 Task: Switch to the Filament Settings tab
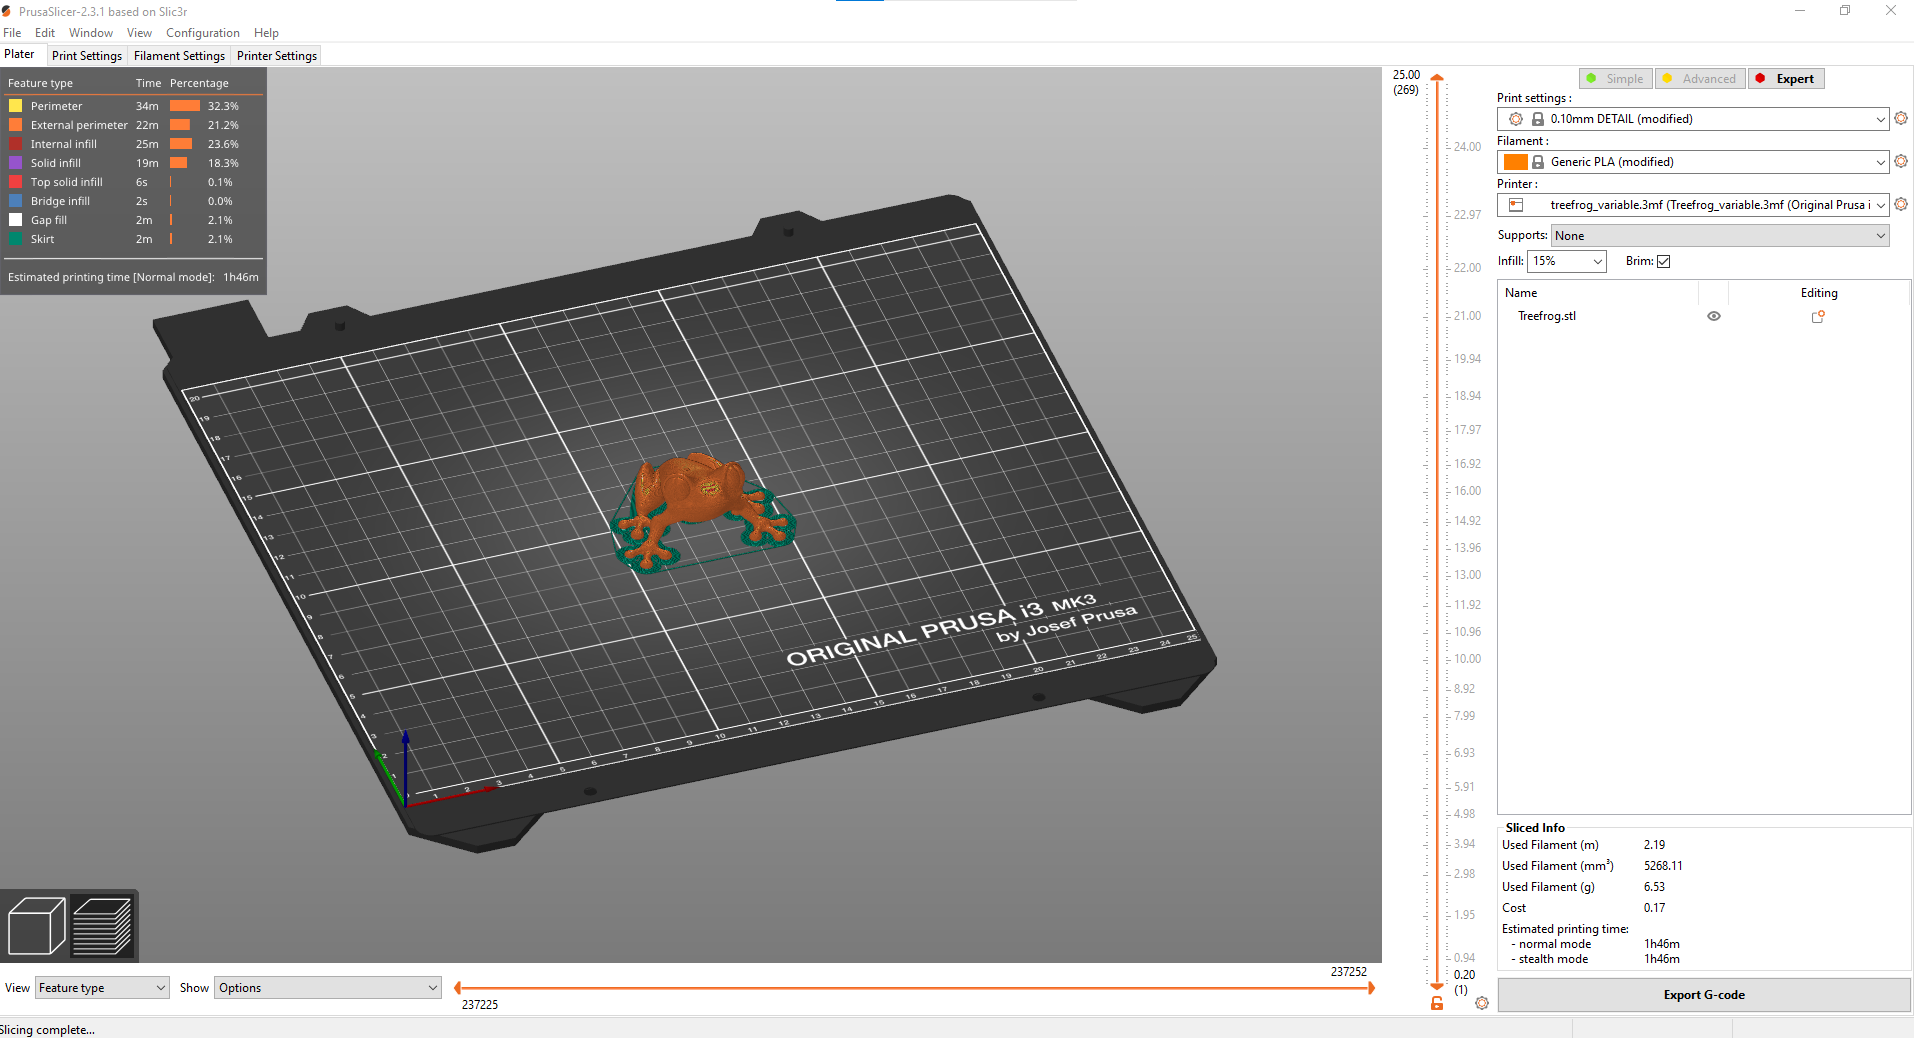(x=180, y=56)
